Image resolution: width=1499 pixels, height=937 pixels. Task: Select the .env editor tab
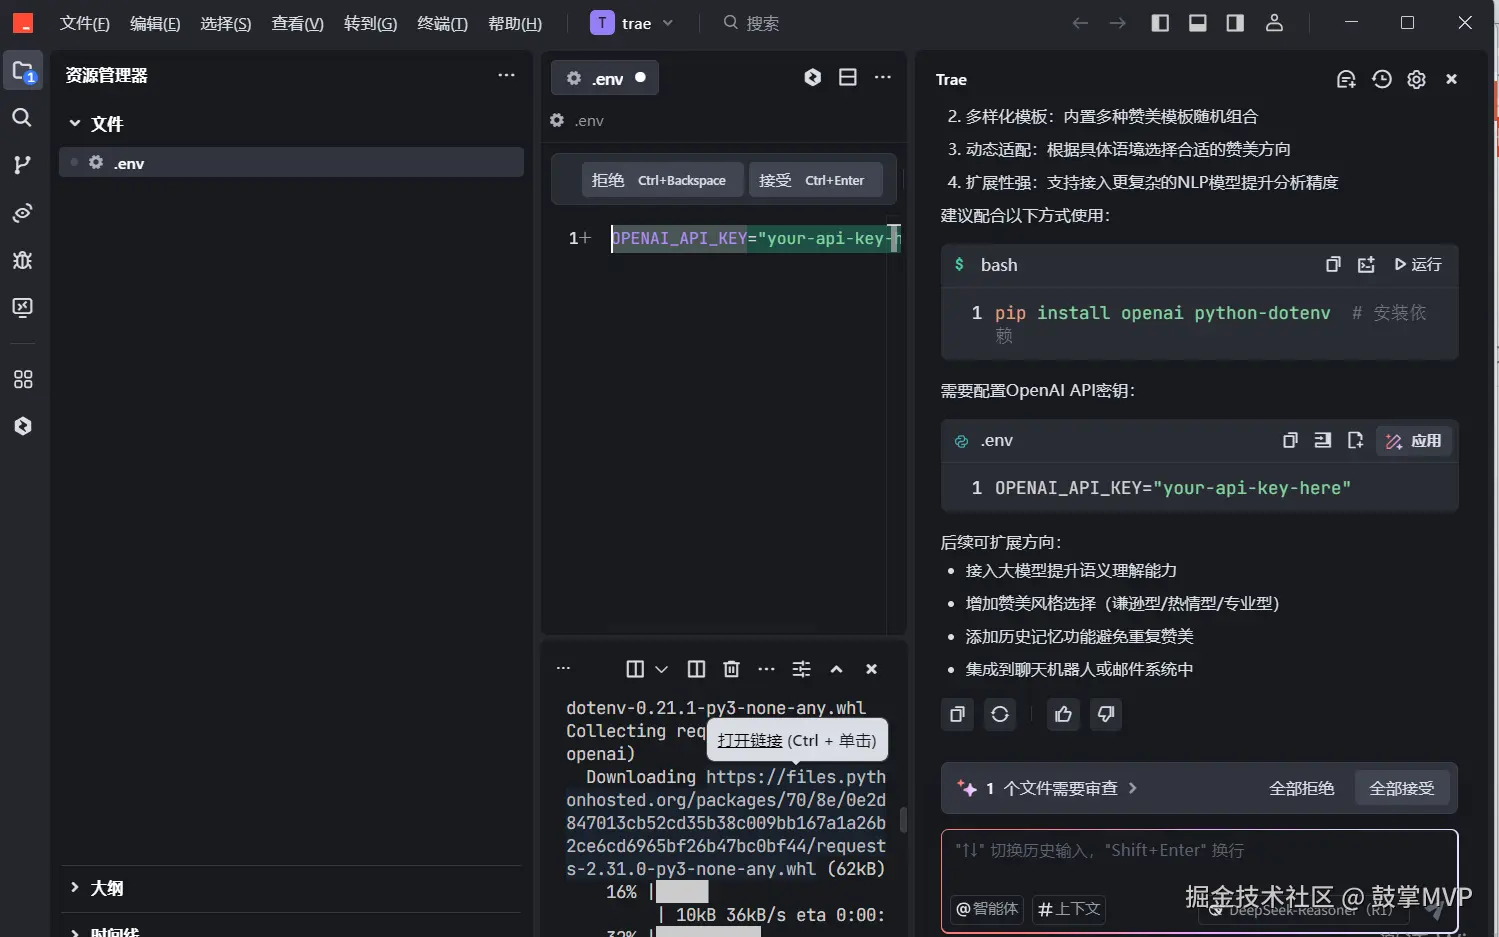pos(604,77)
